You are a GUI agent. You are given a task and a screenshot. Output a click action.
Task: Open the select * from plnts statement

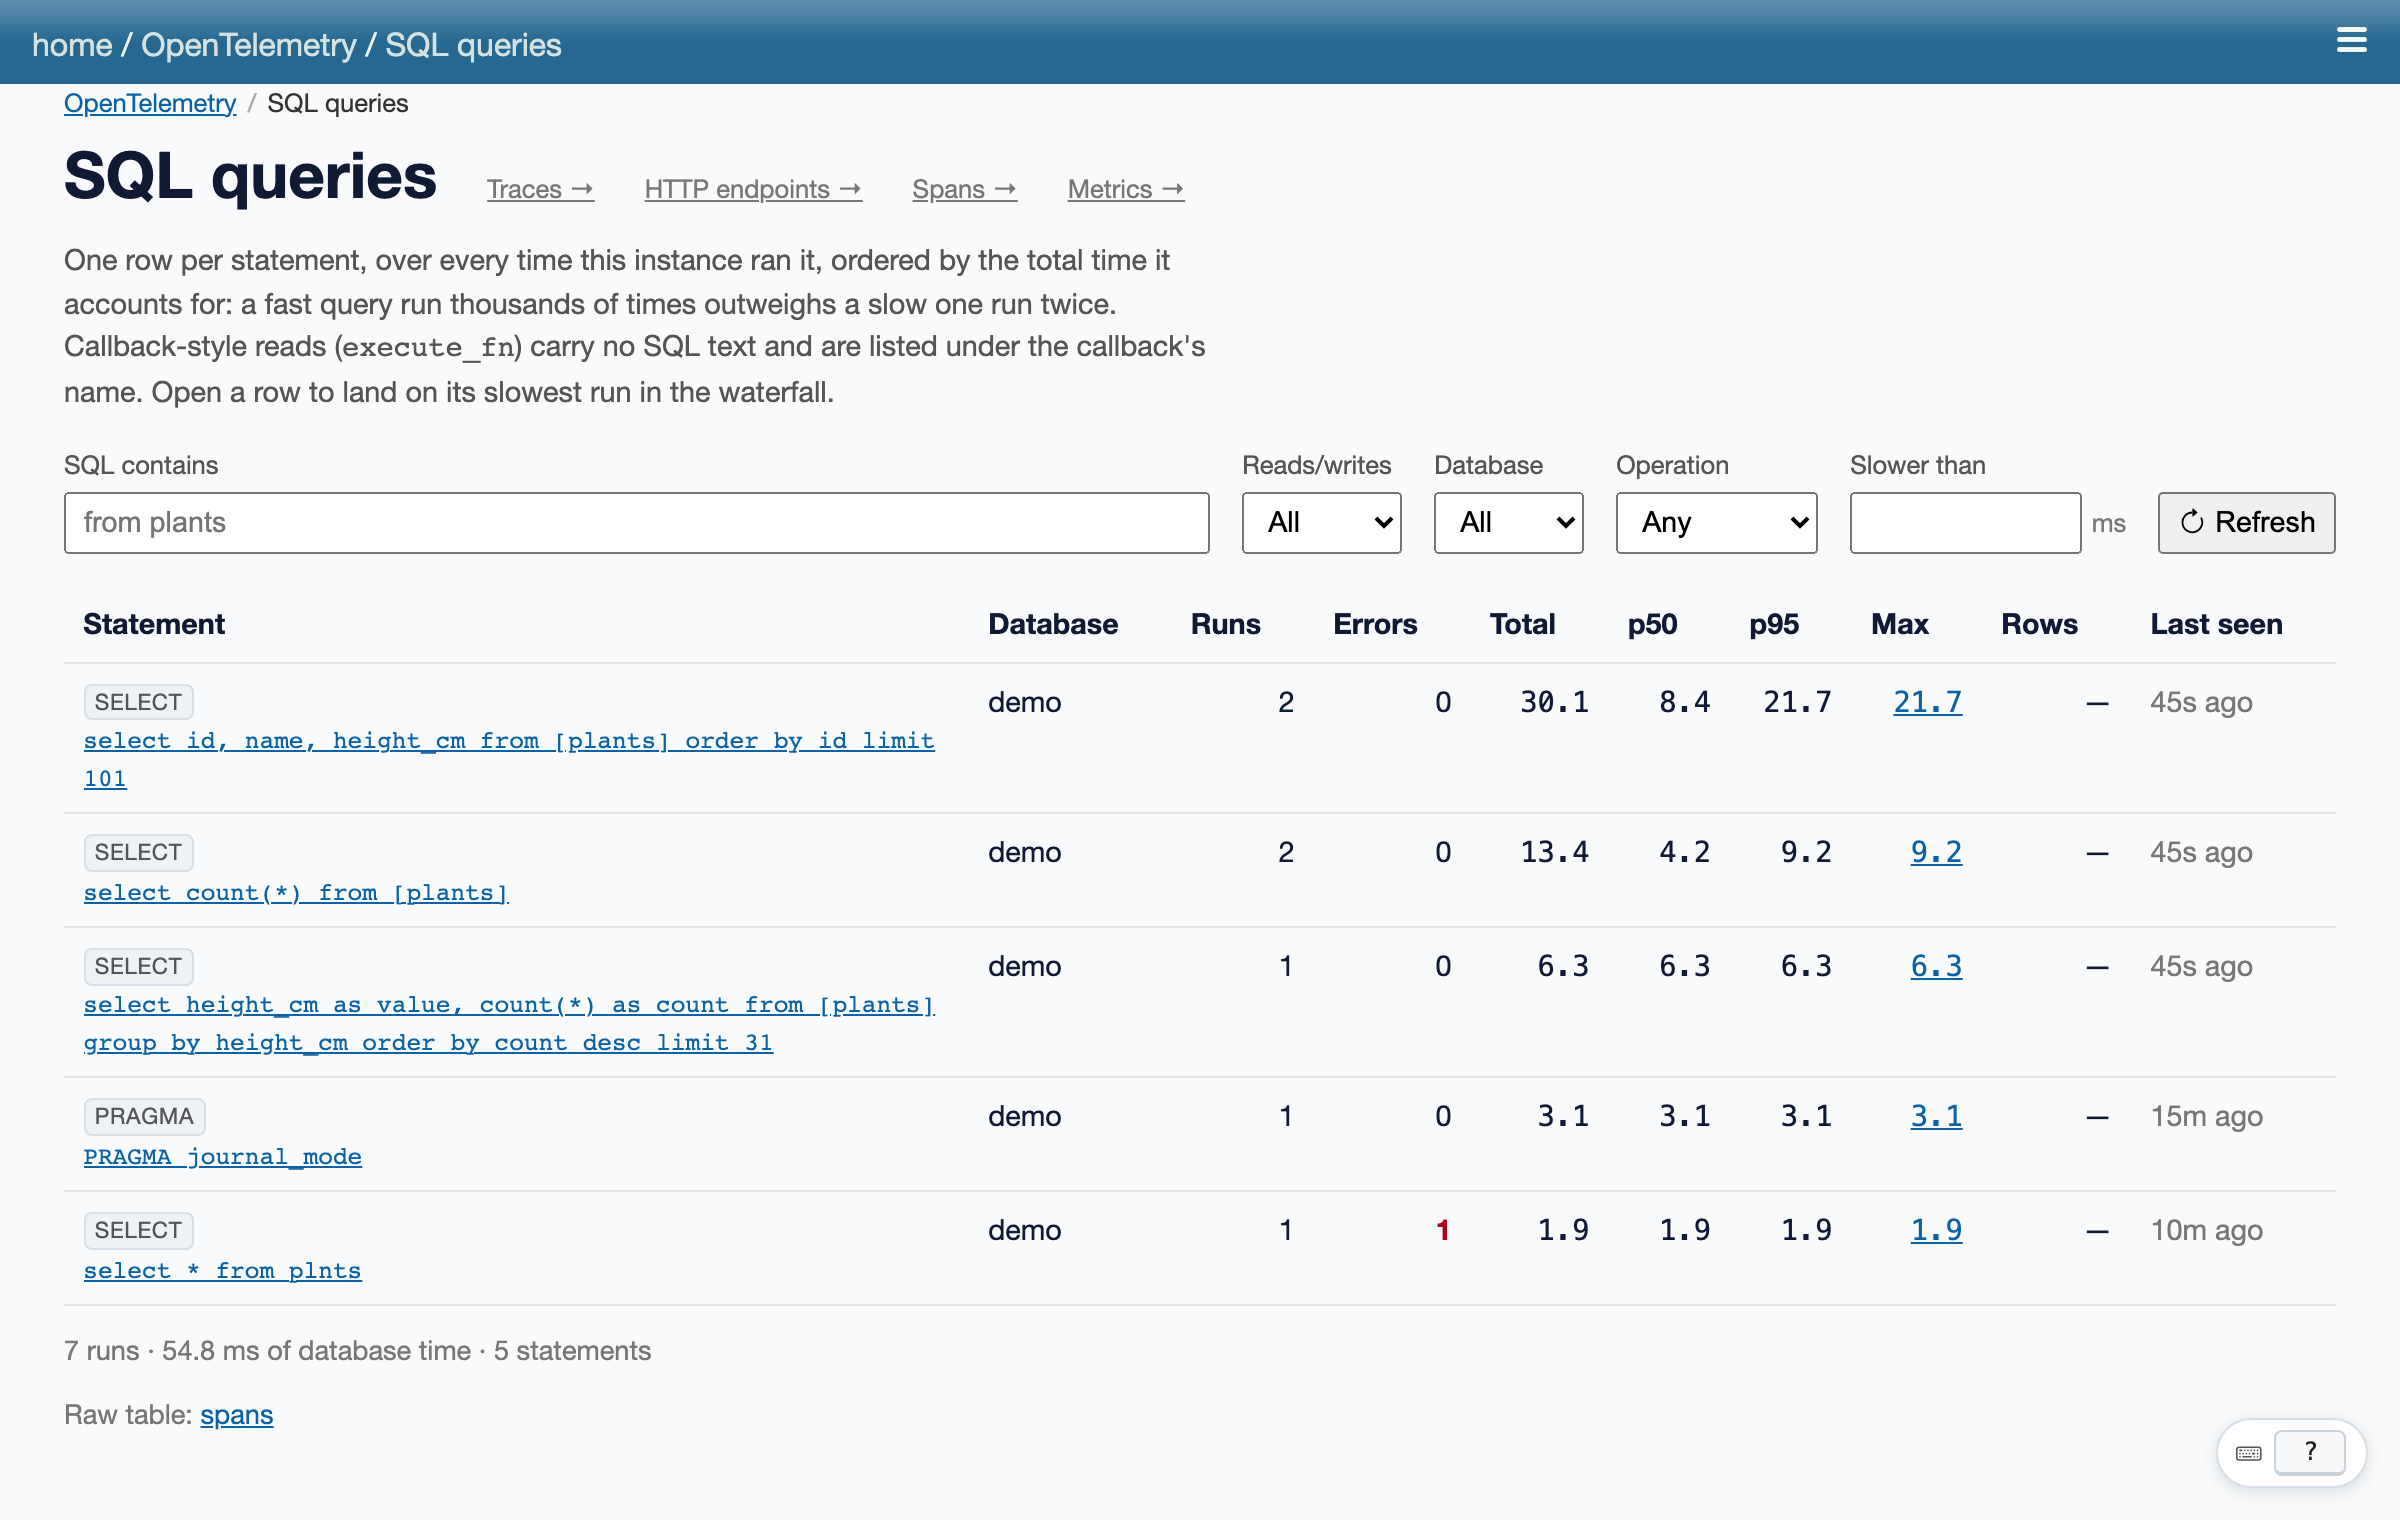[223, 1270]
